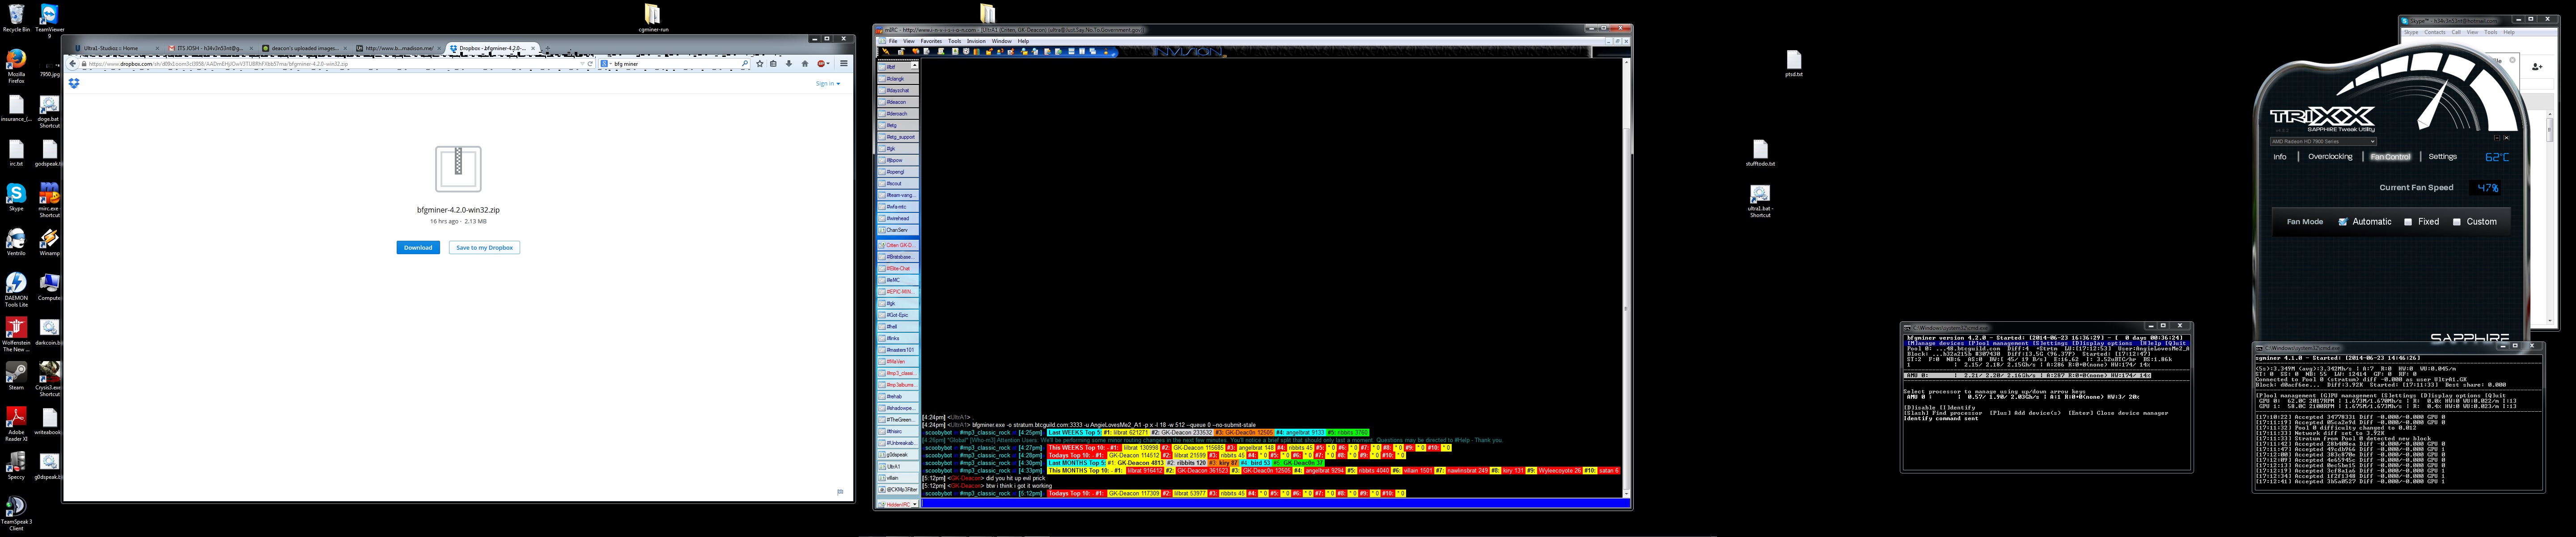The image size is (2576, 537).
Task: Open Adobe Reader XI desktop icon
Action: tap(16, 424)
